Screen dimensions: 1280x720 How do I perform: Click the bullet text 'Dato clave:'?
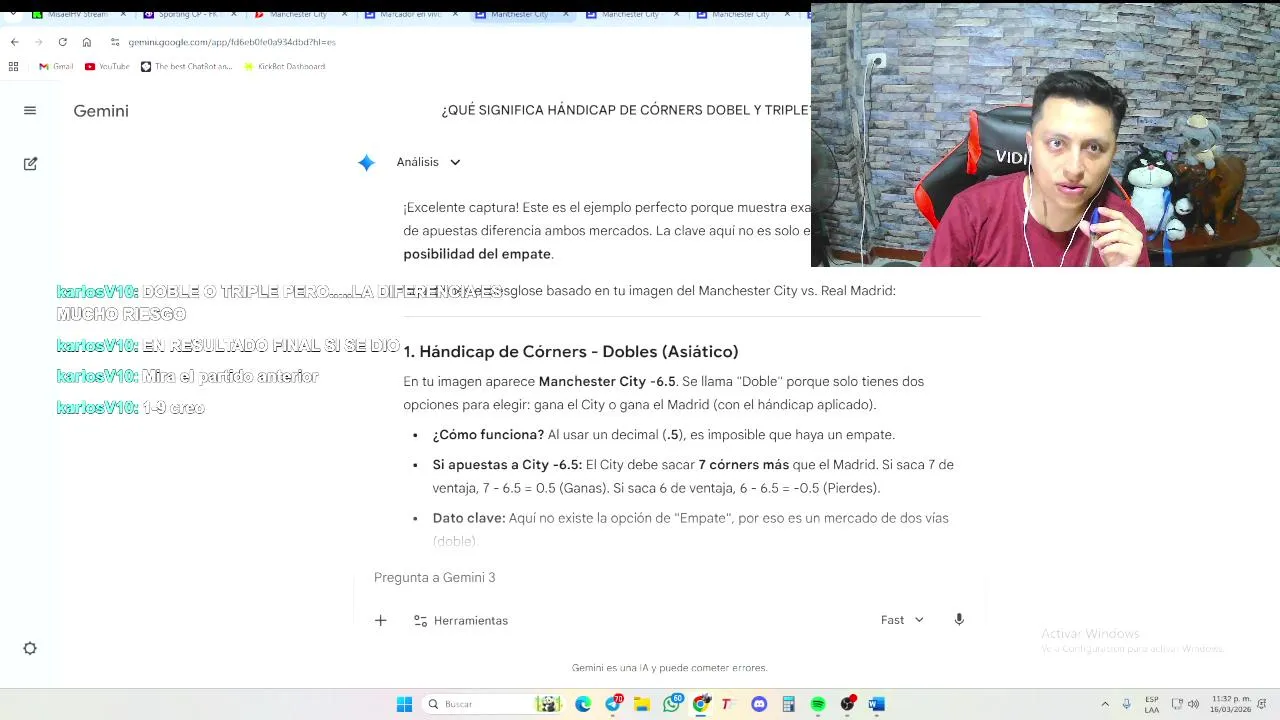(469, 518)
